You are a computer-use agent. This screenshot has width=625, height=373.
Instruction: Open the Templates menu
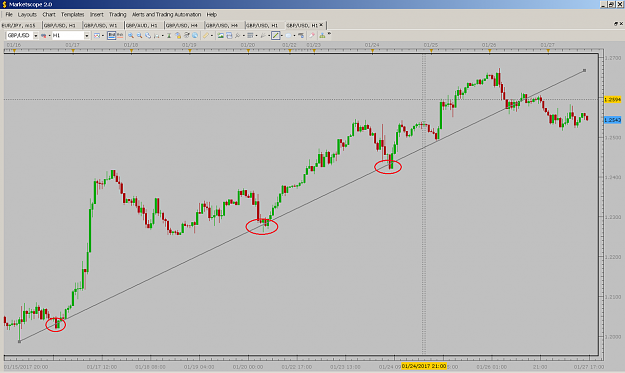click(x=73, y=14)
